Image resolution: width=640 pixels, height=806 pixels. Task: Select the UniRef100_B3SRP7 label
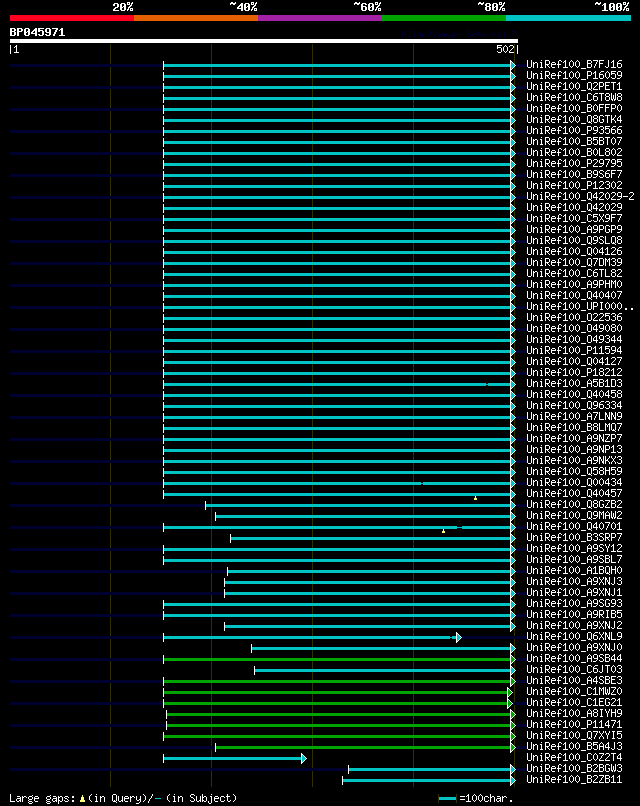tap(574, 538)
